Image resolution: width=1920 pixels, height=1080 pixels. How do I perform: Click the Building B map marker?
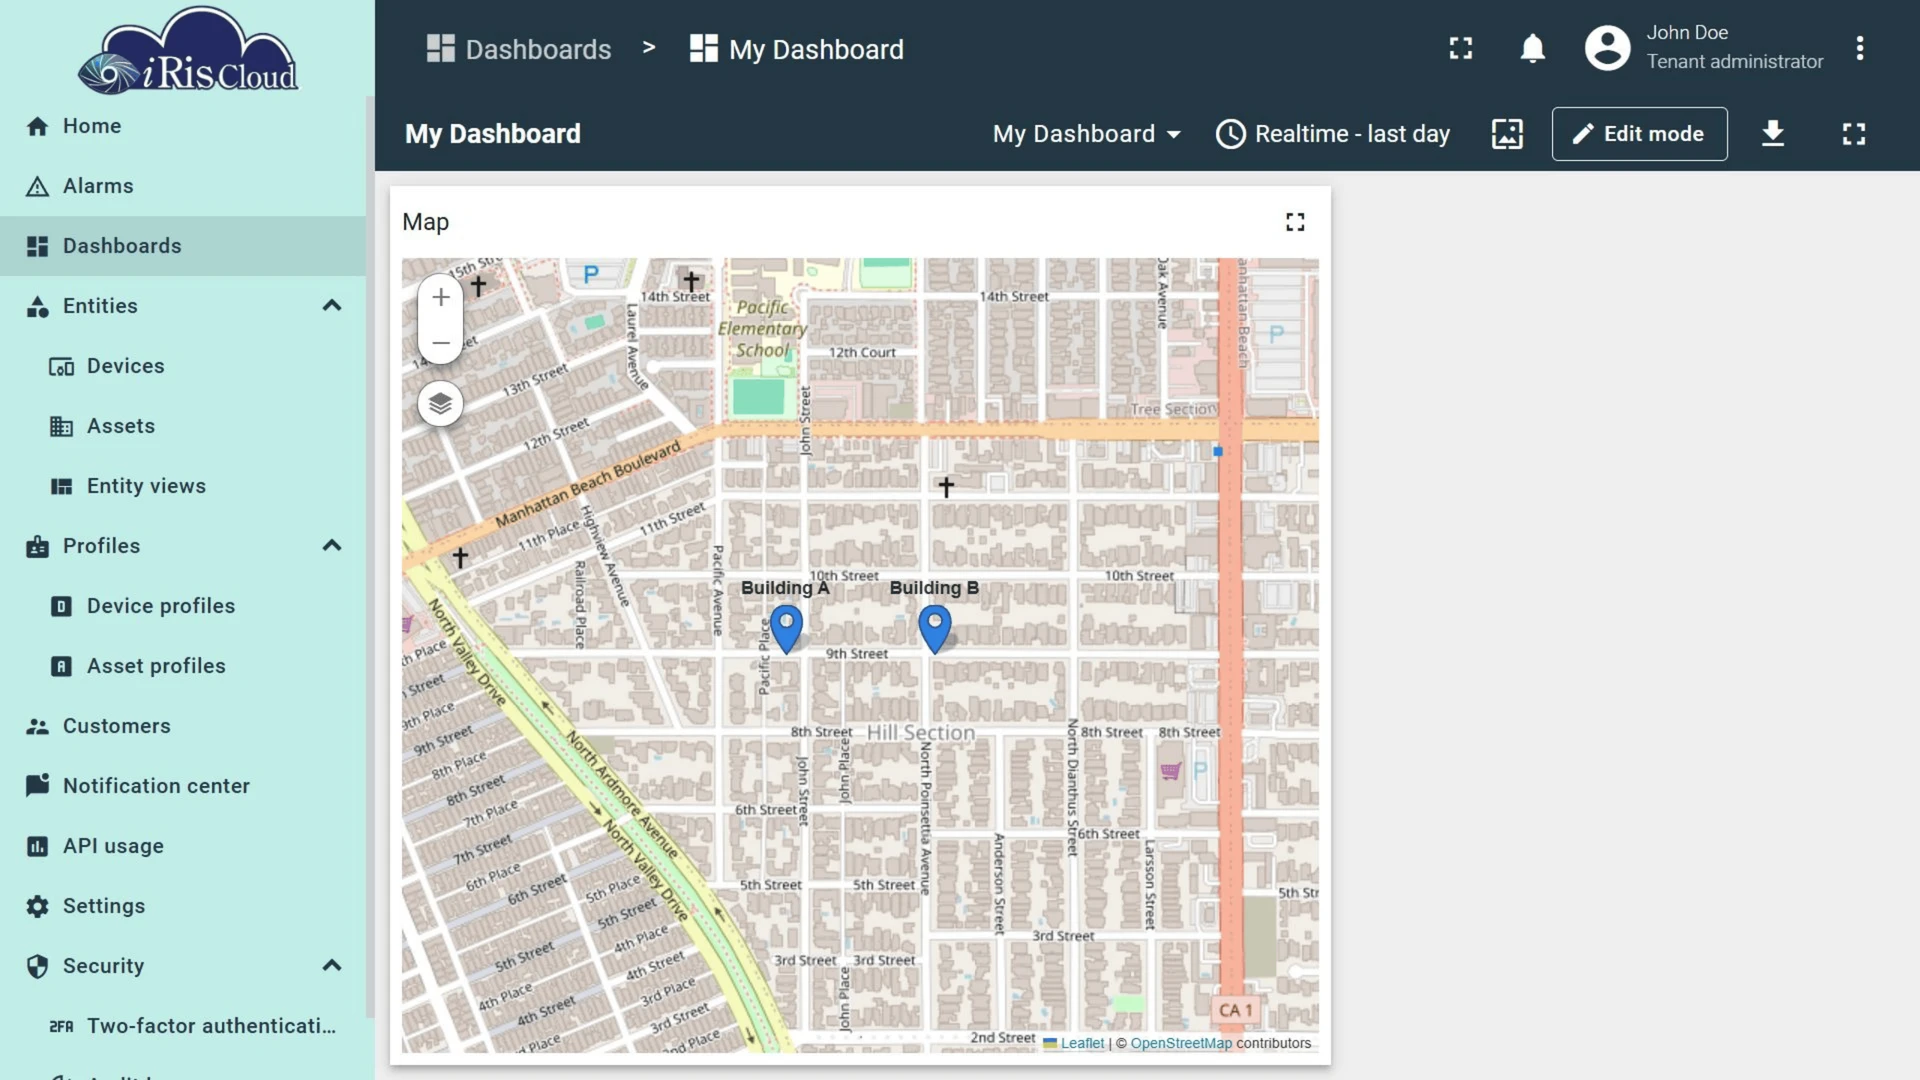(935, 629)
